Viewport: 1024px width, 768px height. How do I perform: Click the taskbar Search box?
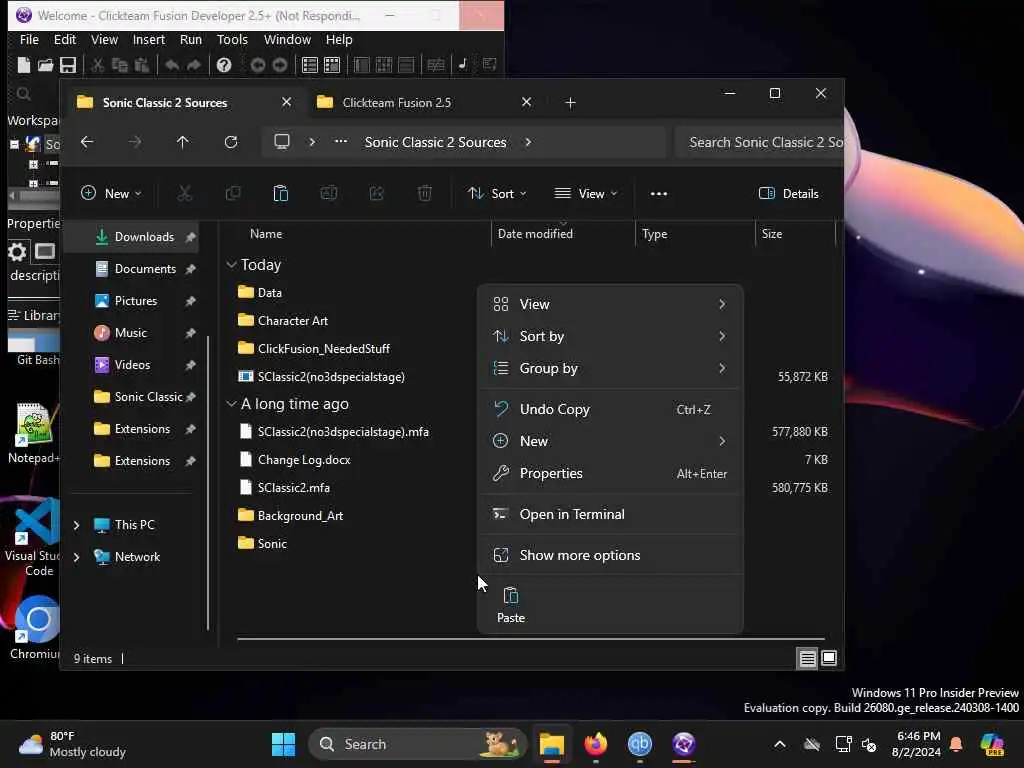click(x=417, y=744)
